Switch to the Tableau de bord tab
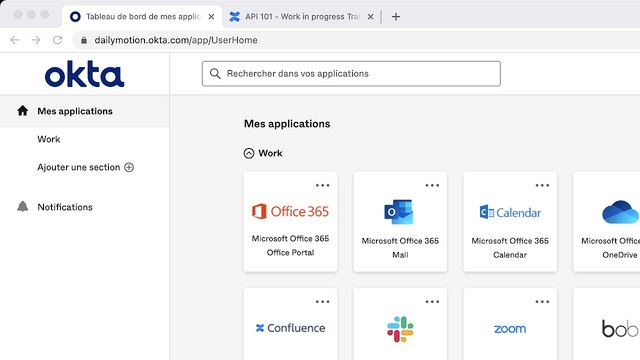The width and height of the screenshot is (640, 360). (143, 17)
